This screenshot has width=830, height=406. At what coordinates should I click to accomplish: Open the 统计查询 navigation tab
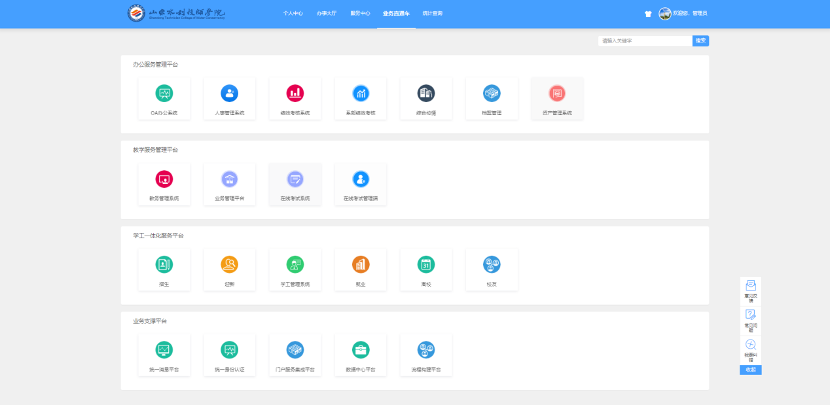point(432,15)
